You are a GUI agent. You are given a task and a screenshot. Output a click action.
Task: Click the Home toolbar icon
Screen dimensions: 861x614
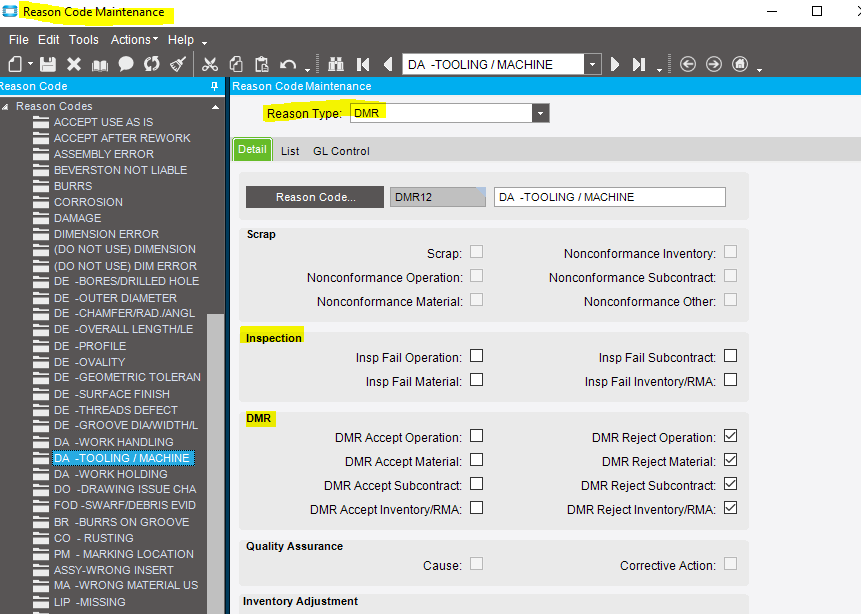click(740, 64)
